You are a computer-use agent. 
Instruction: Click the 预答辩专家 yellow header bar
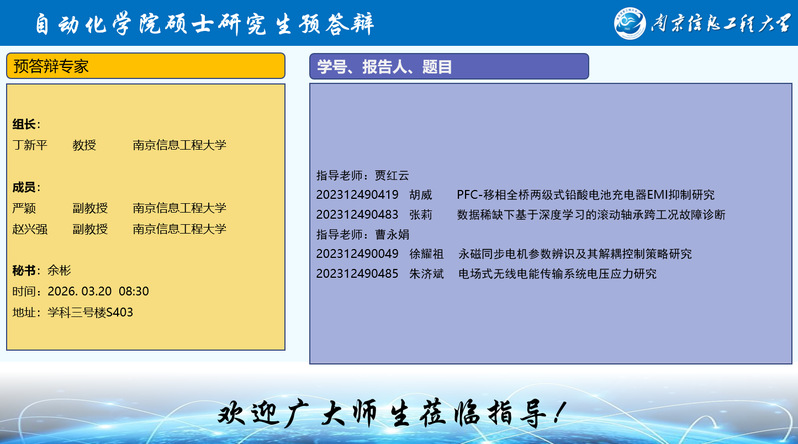(x=146, y=66)
